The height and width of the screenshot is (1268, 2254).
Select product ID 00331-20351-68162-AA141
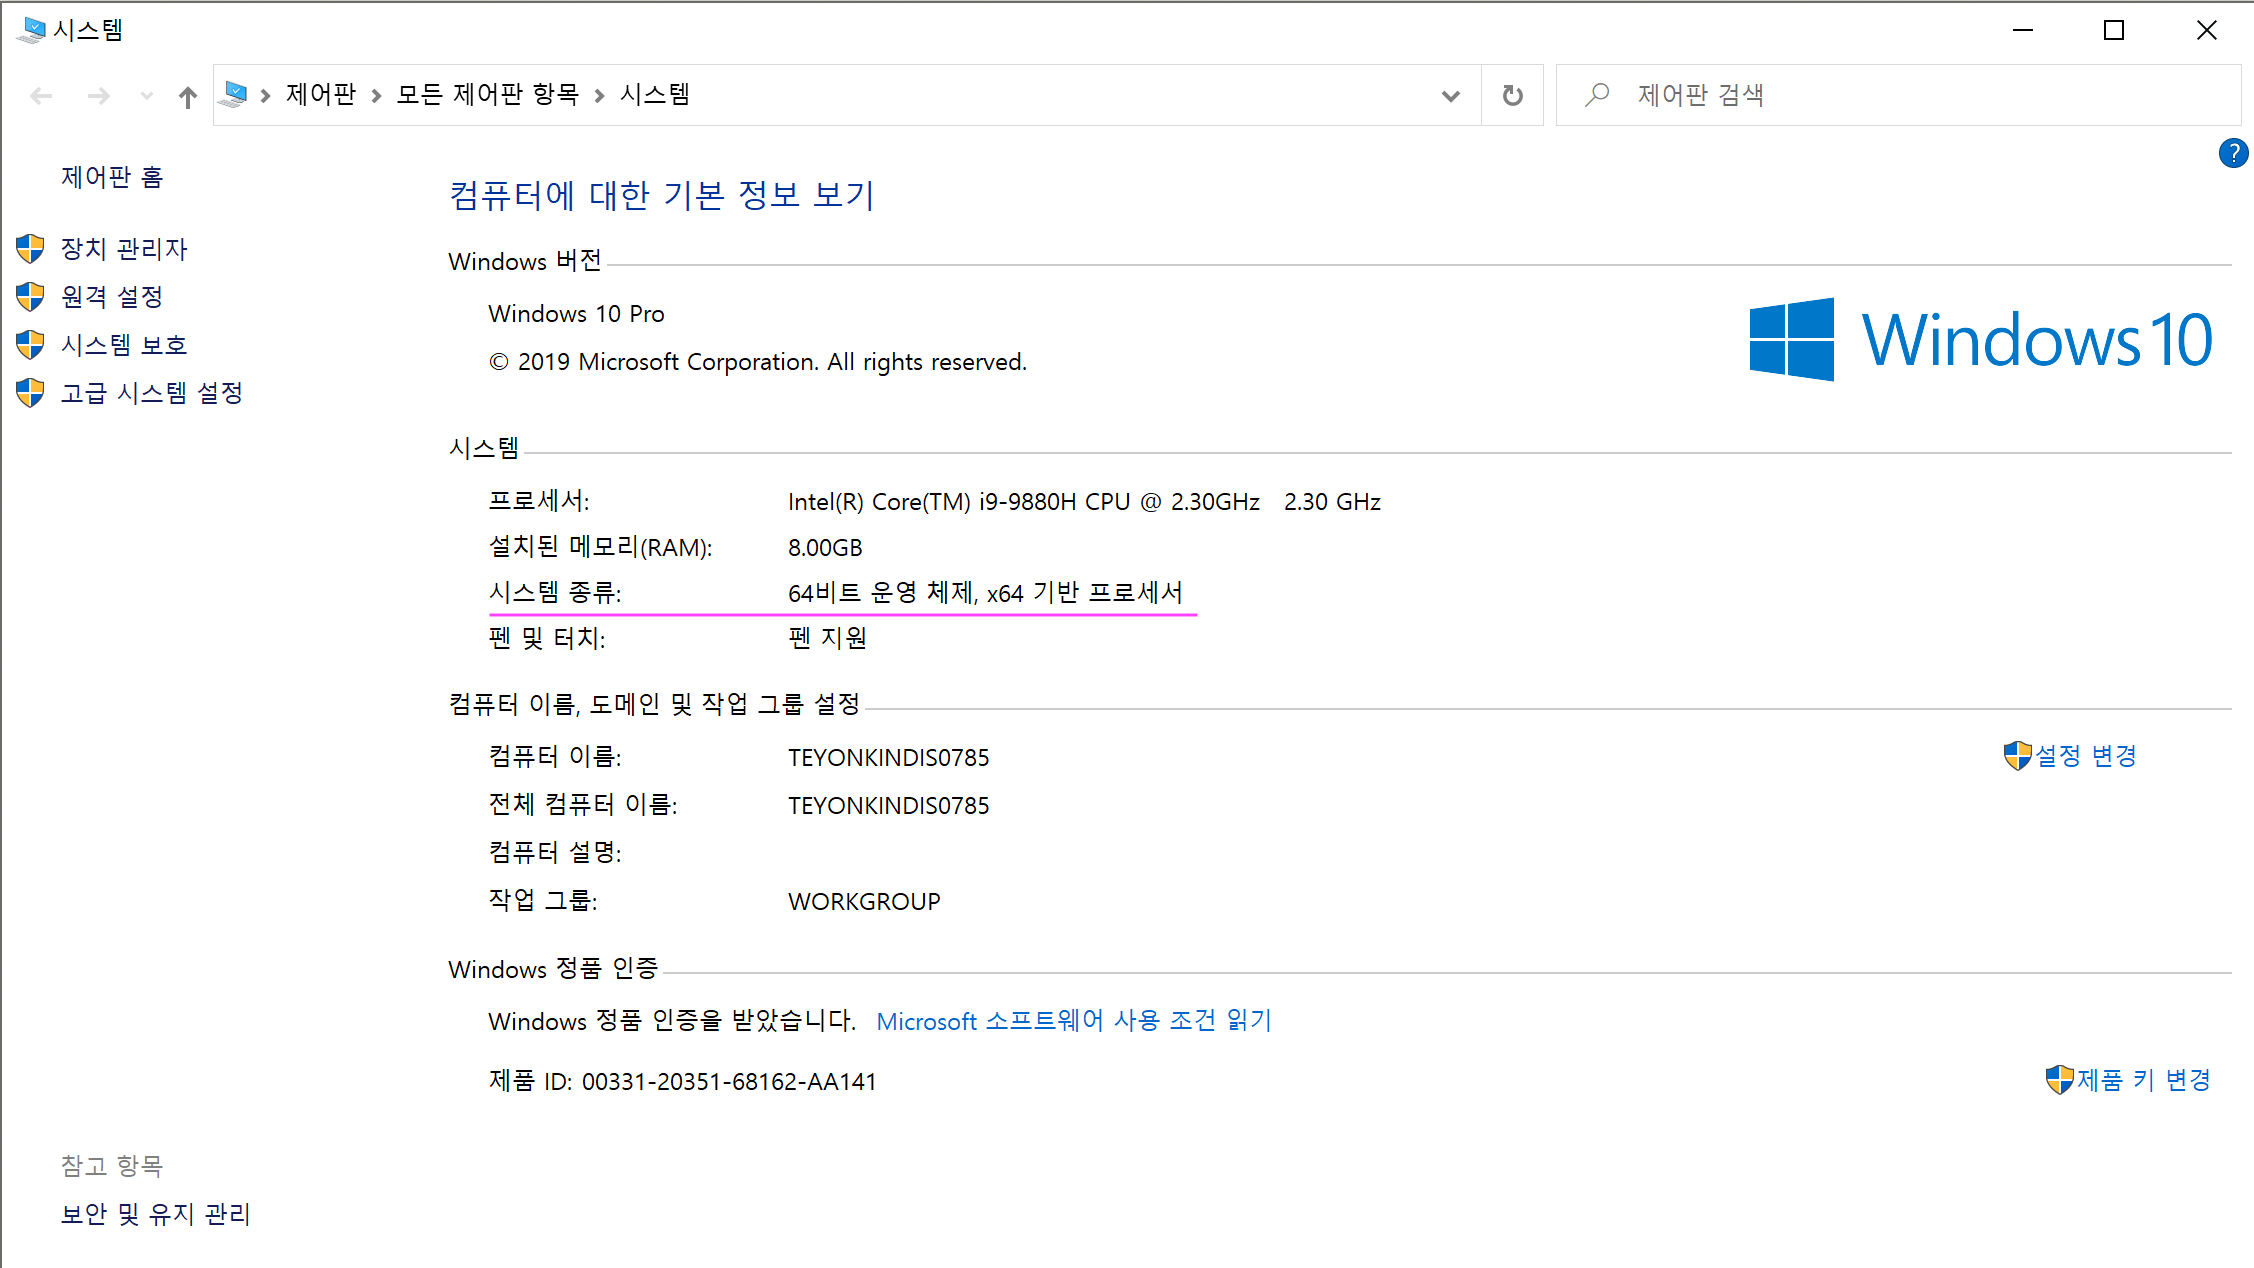point(729,1082)
